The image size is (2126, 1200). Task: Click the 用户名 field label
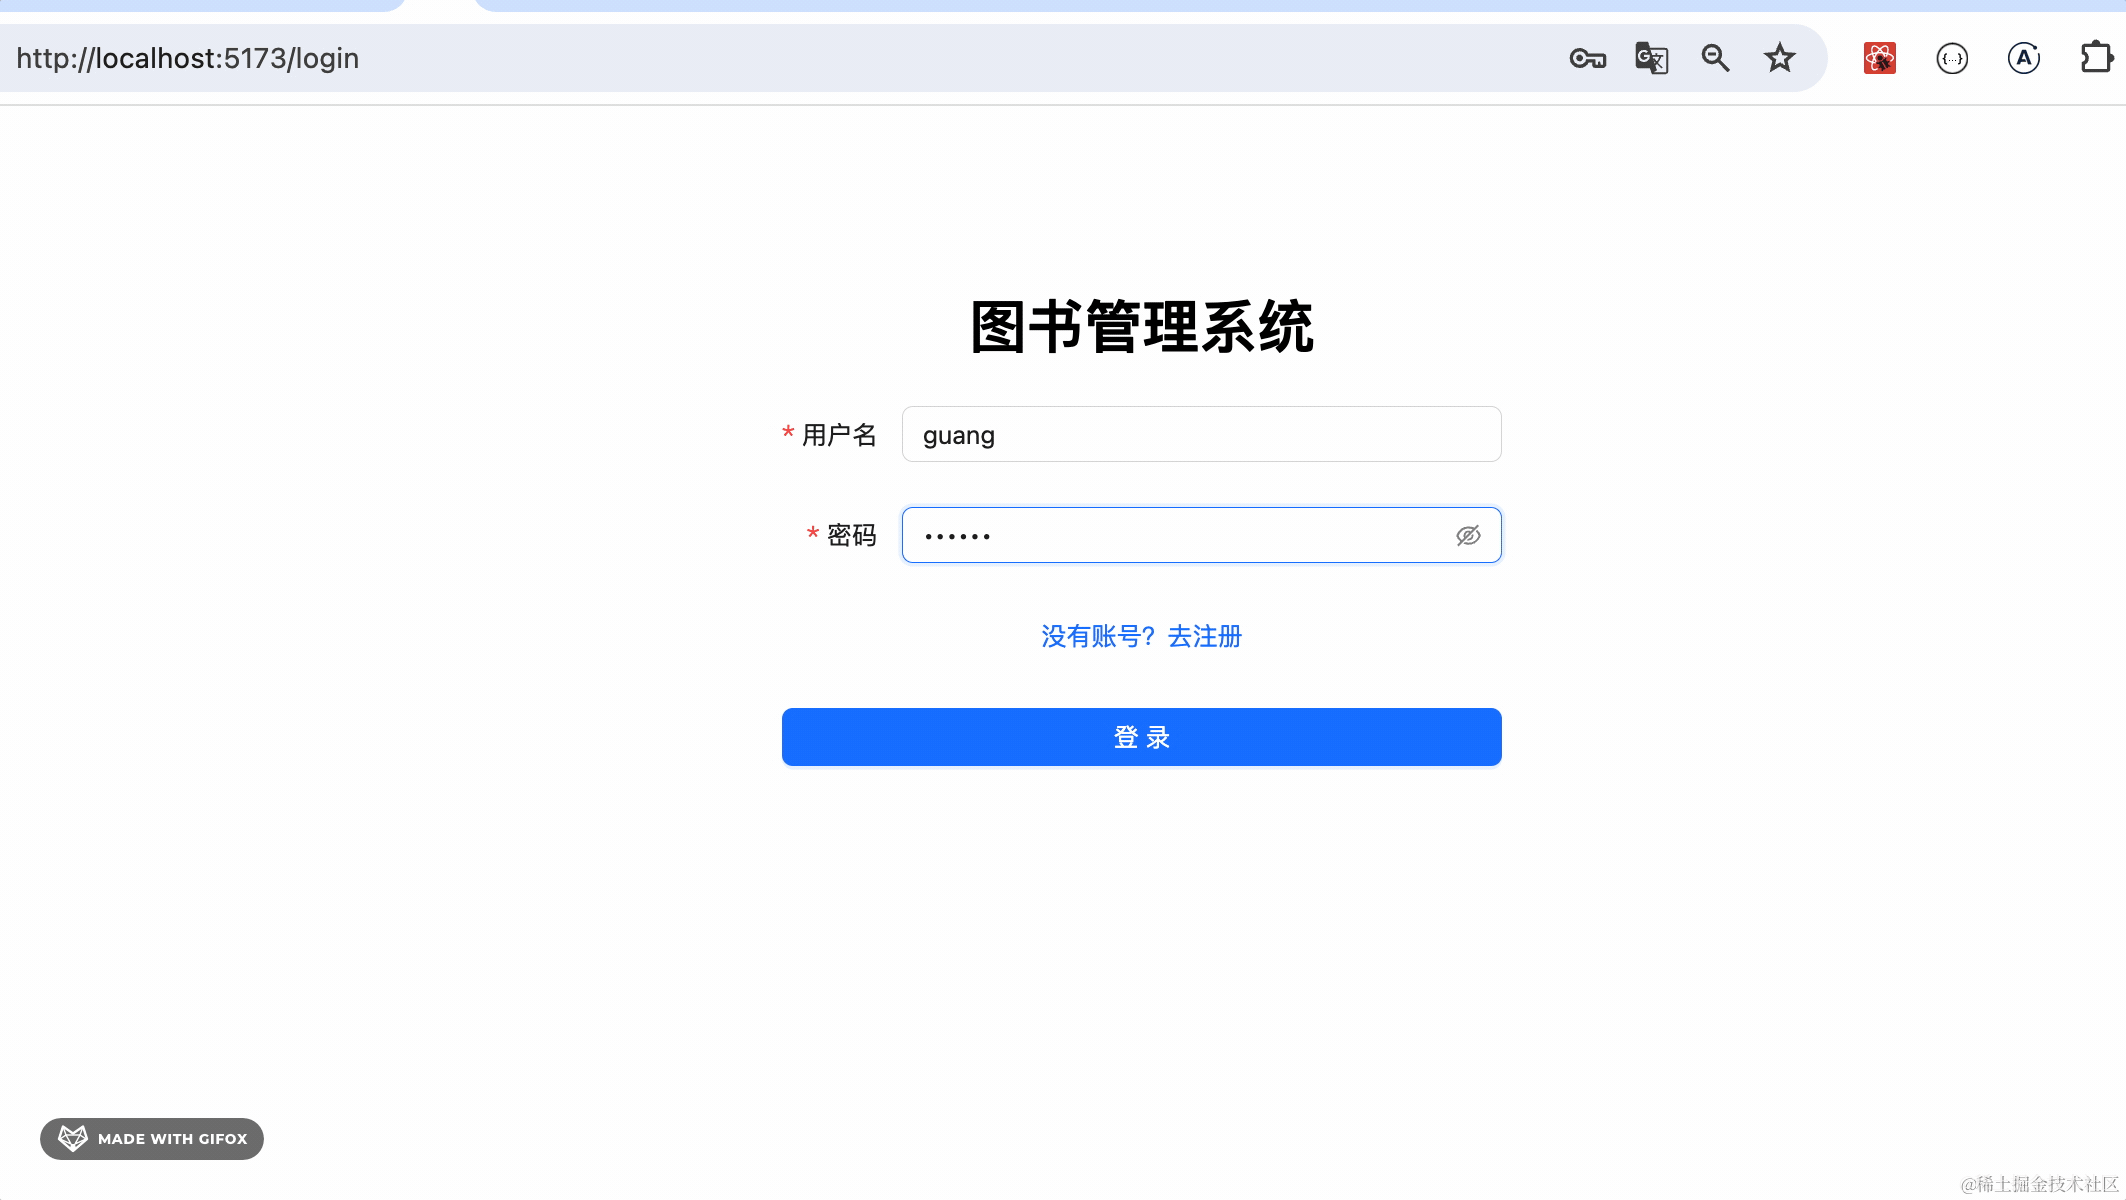tap(839, 435)
